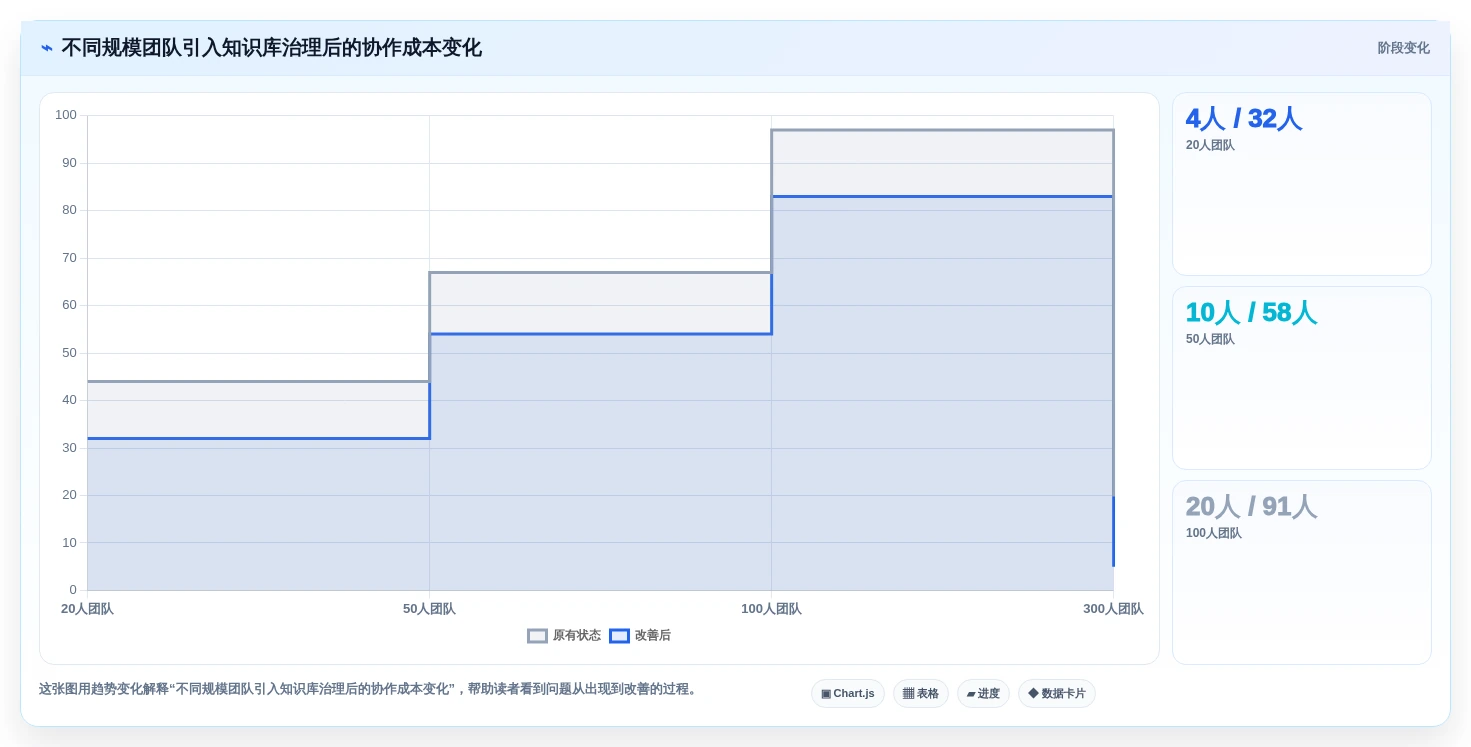The height and width of the screenshot is (747, 1471).
Task: Click the y-axis value 50
Action: tap(69, 353)
